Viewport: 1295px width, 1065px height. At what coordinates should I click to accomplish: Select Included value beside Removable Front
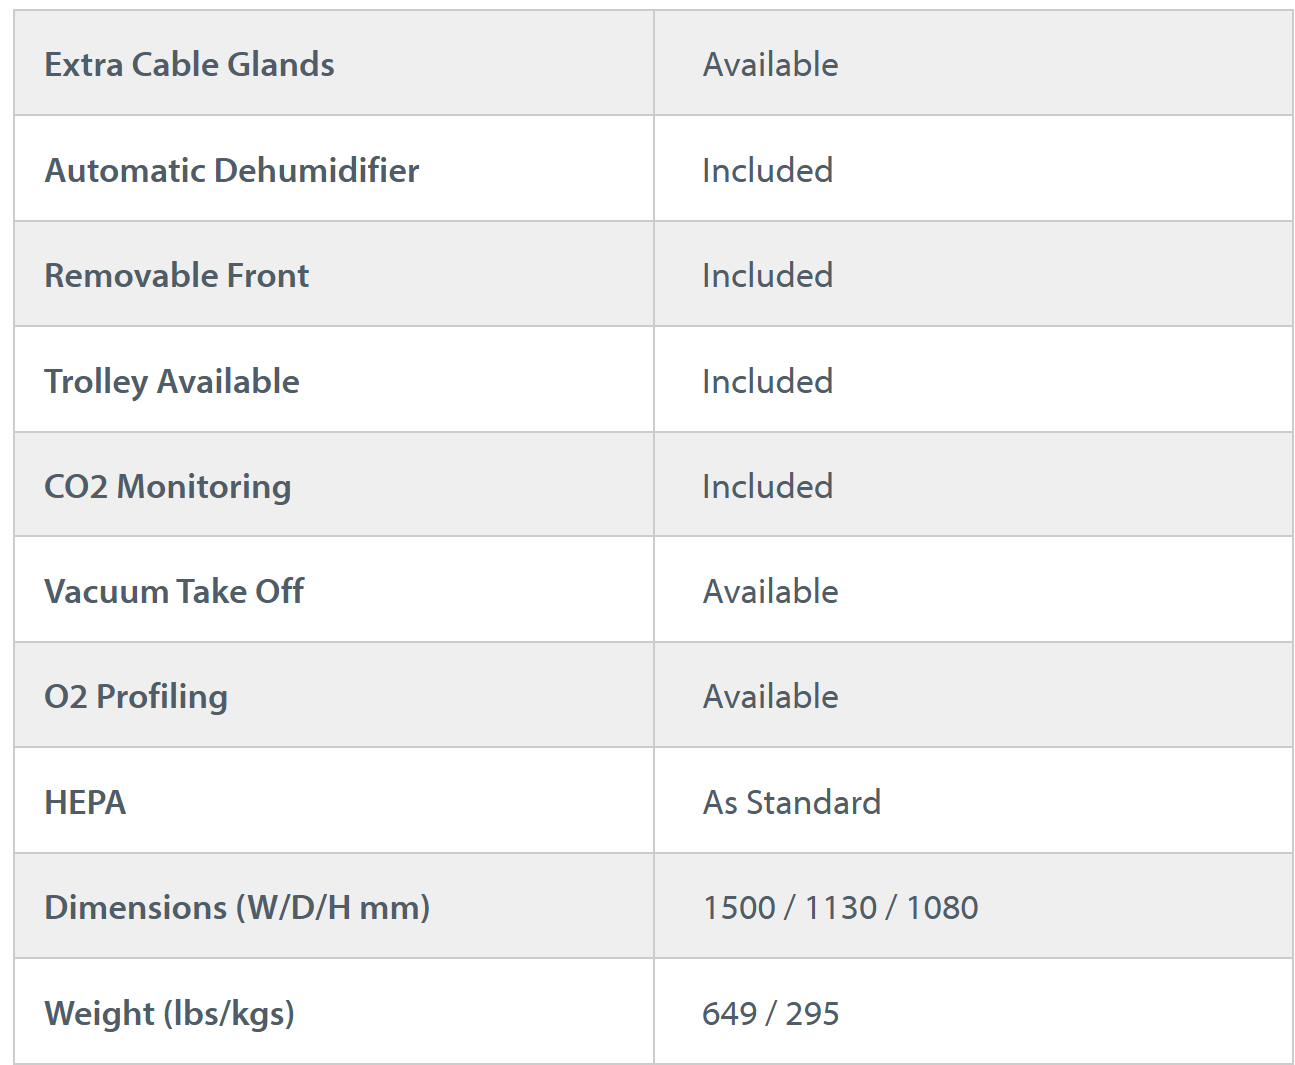click(x=767, y=276)
